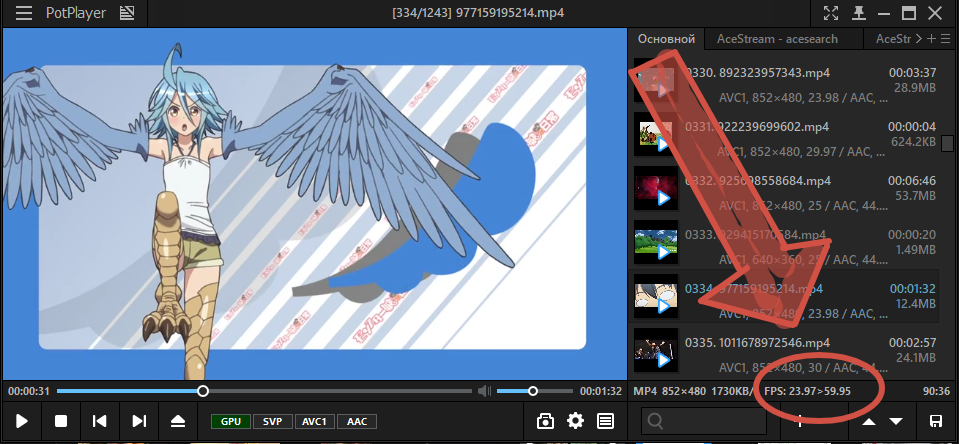The width and height of the screenshot is (959, 444).
Task: Open the playlist tab options menu
Action: [x=946, y=39]
